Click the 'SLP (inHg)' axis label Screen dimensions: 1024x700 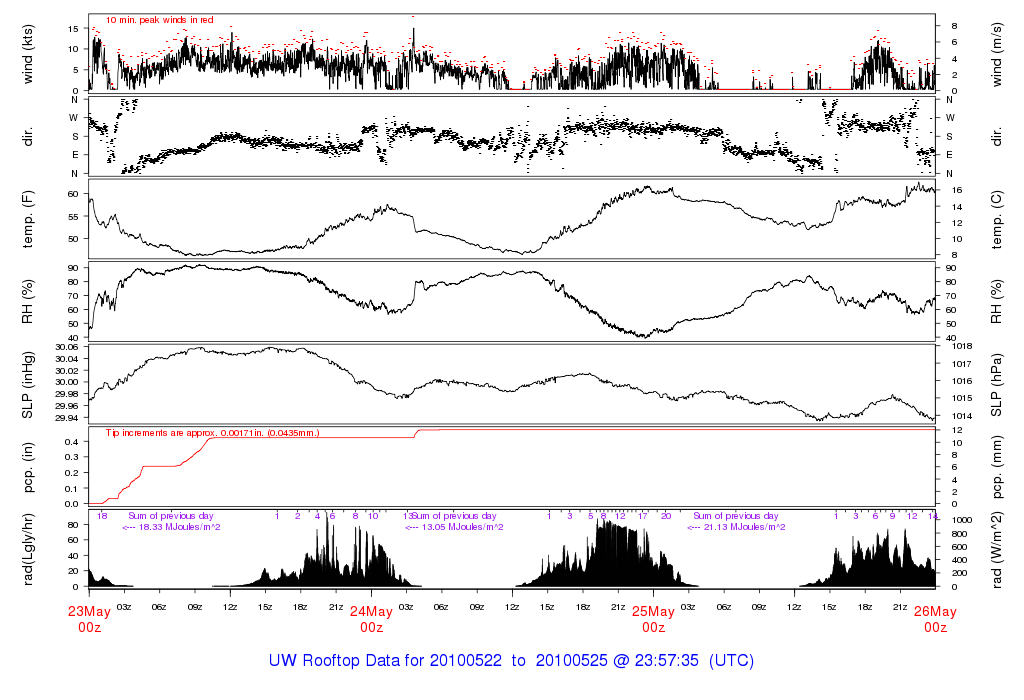27,385
